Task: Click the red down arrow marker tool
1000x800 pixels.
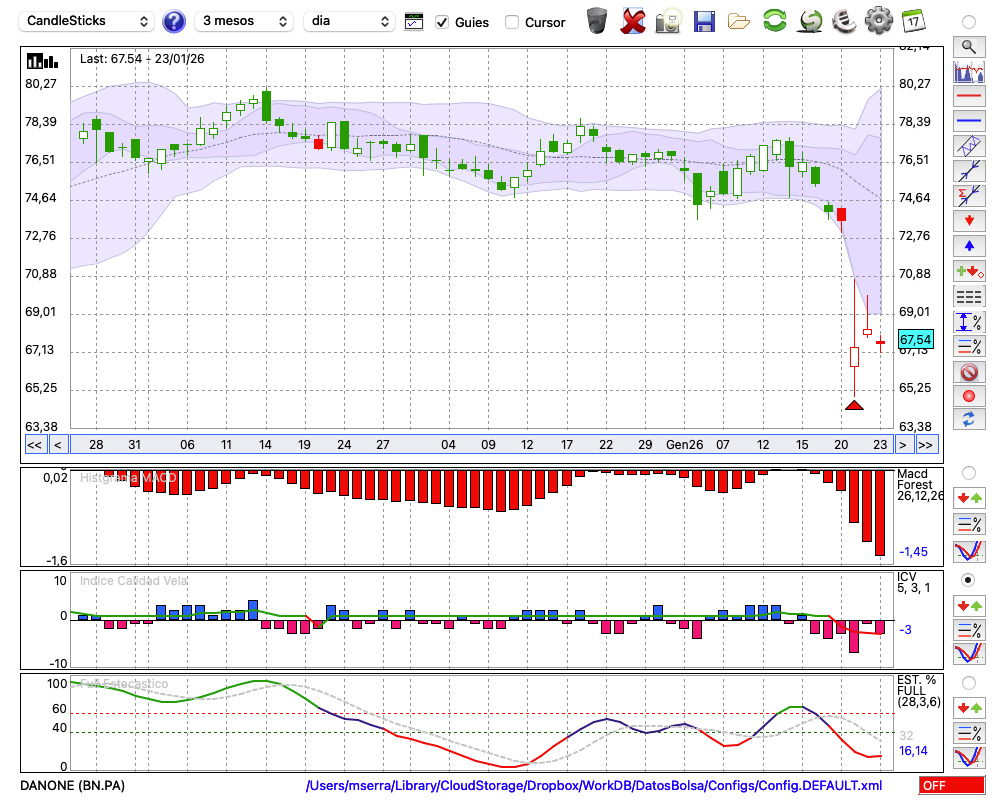Action: click(968, 220)
